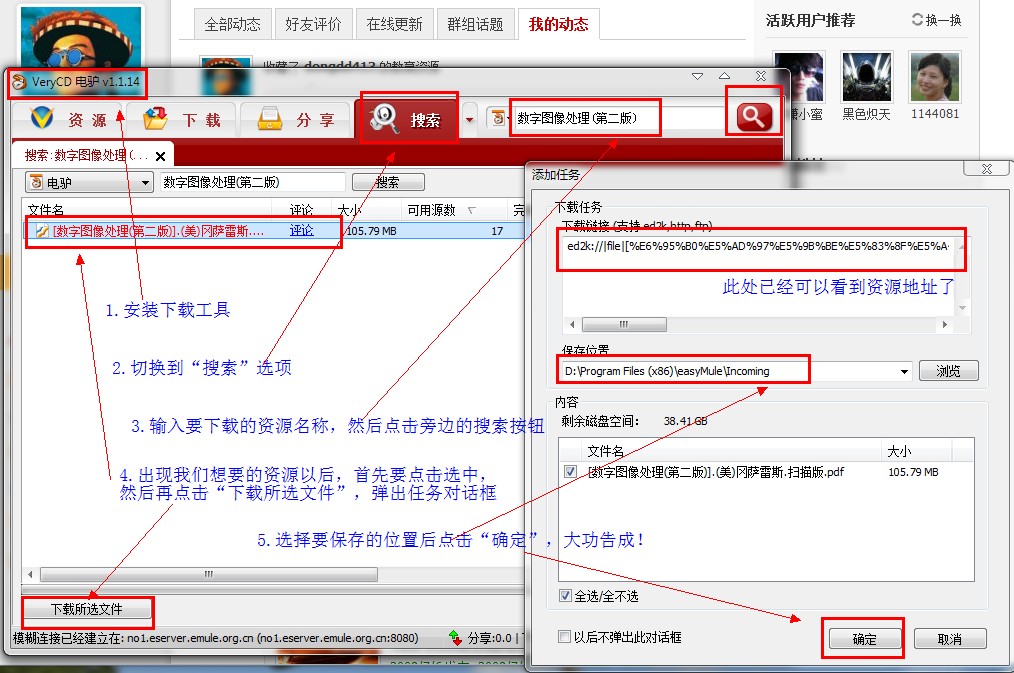
Task: Expand the dropdown arrow beside 搜索 tab
Action: 469,120
